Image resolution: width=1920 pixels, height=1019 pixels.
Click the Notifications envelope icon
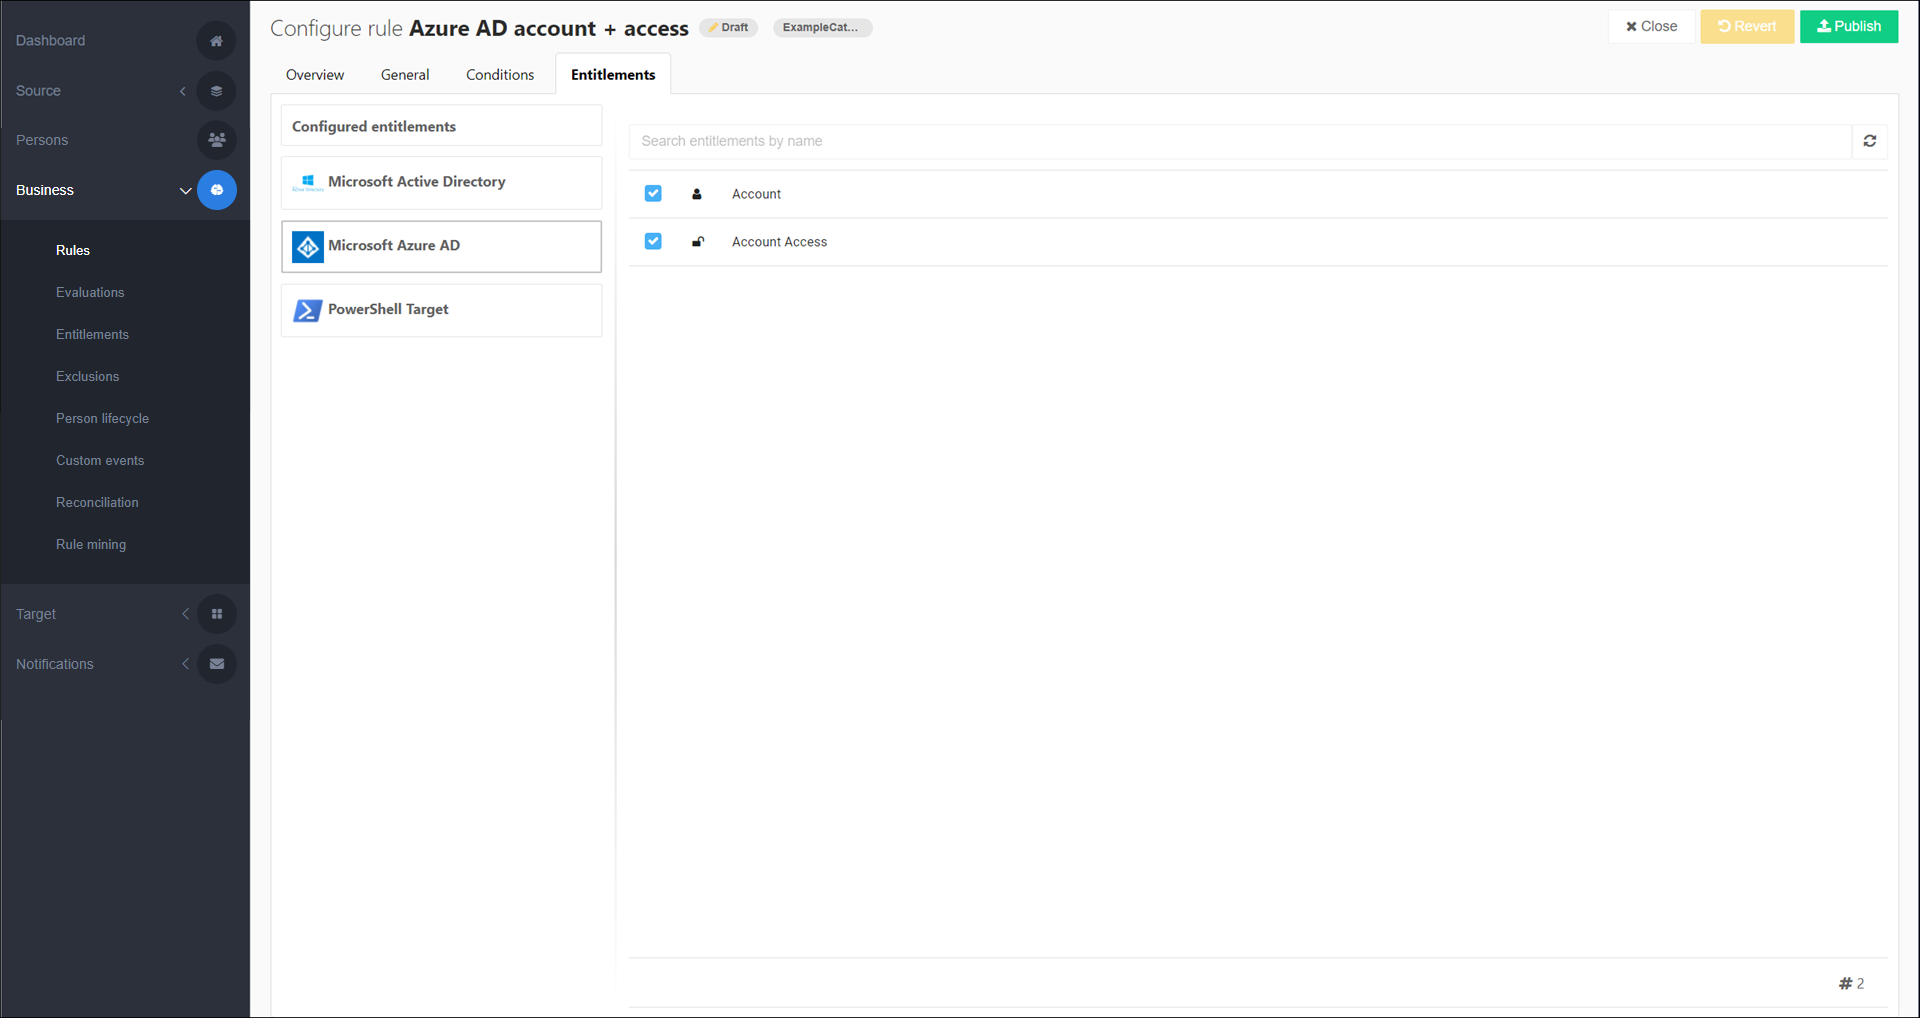coord(216,664)
